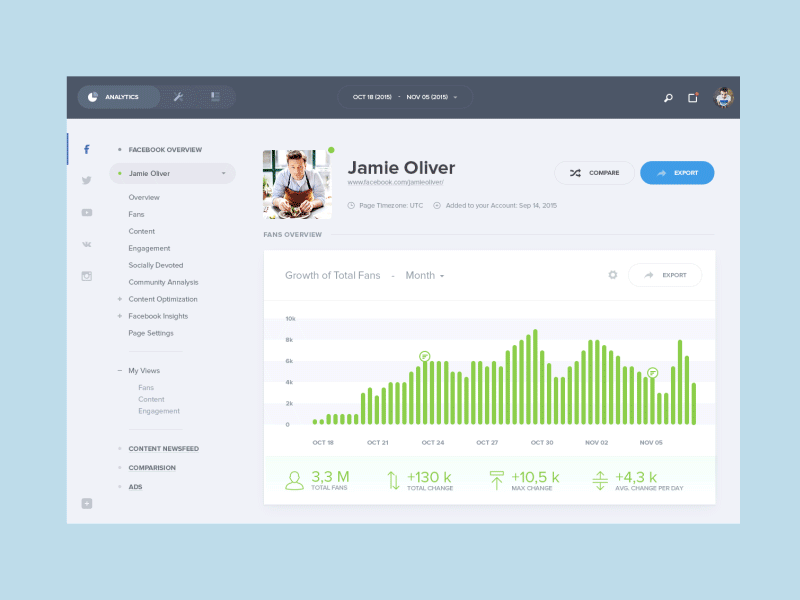800x600 pixels.
Task: Click the Added to your Account icon
Action: pos(437,206)
